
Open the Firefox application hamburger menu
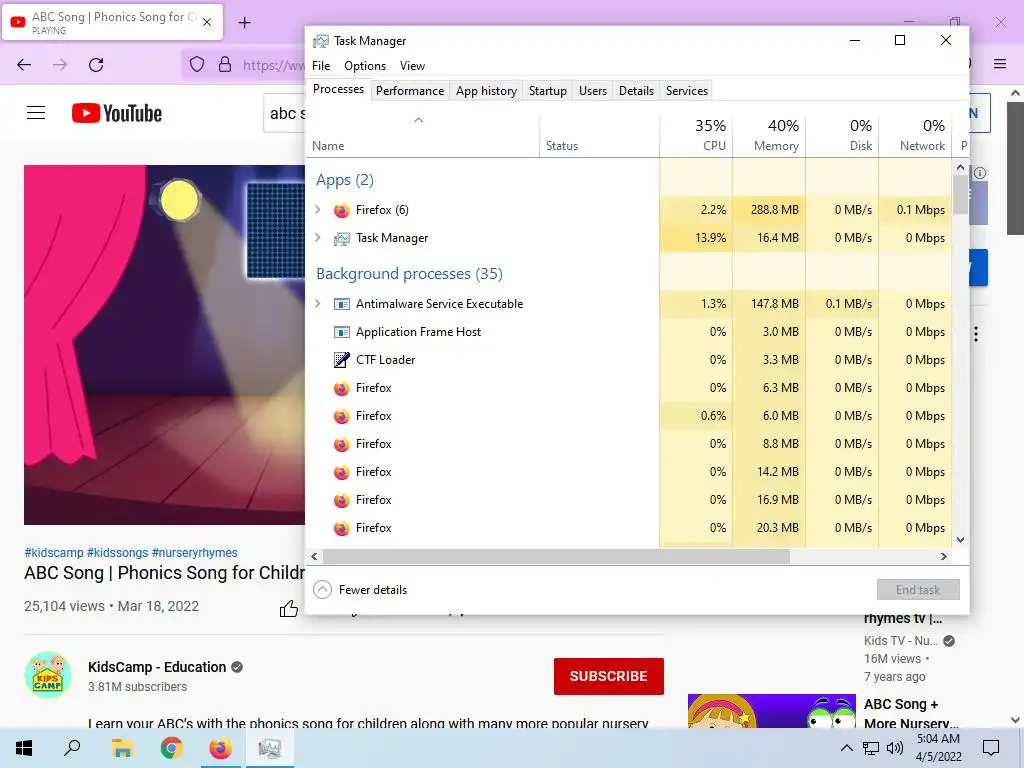click(x=1000, y=64)
